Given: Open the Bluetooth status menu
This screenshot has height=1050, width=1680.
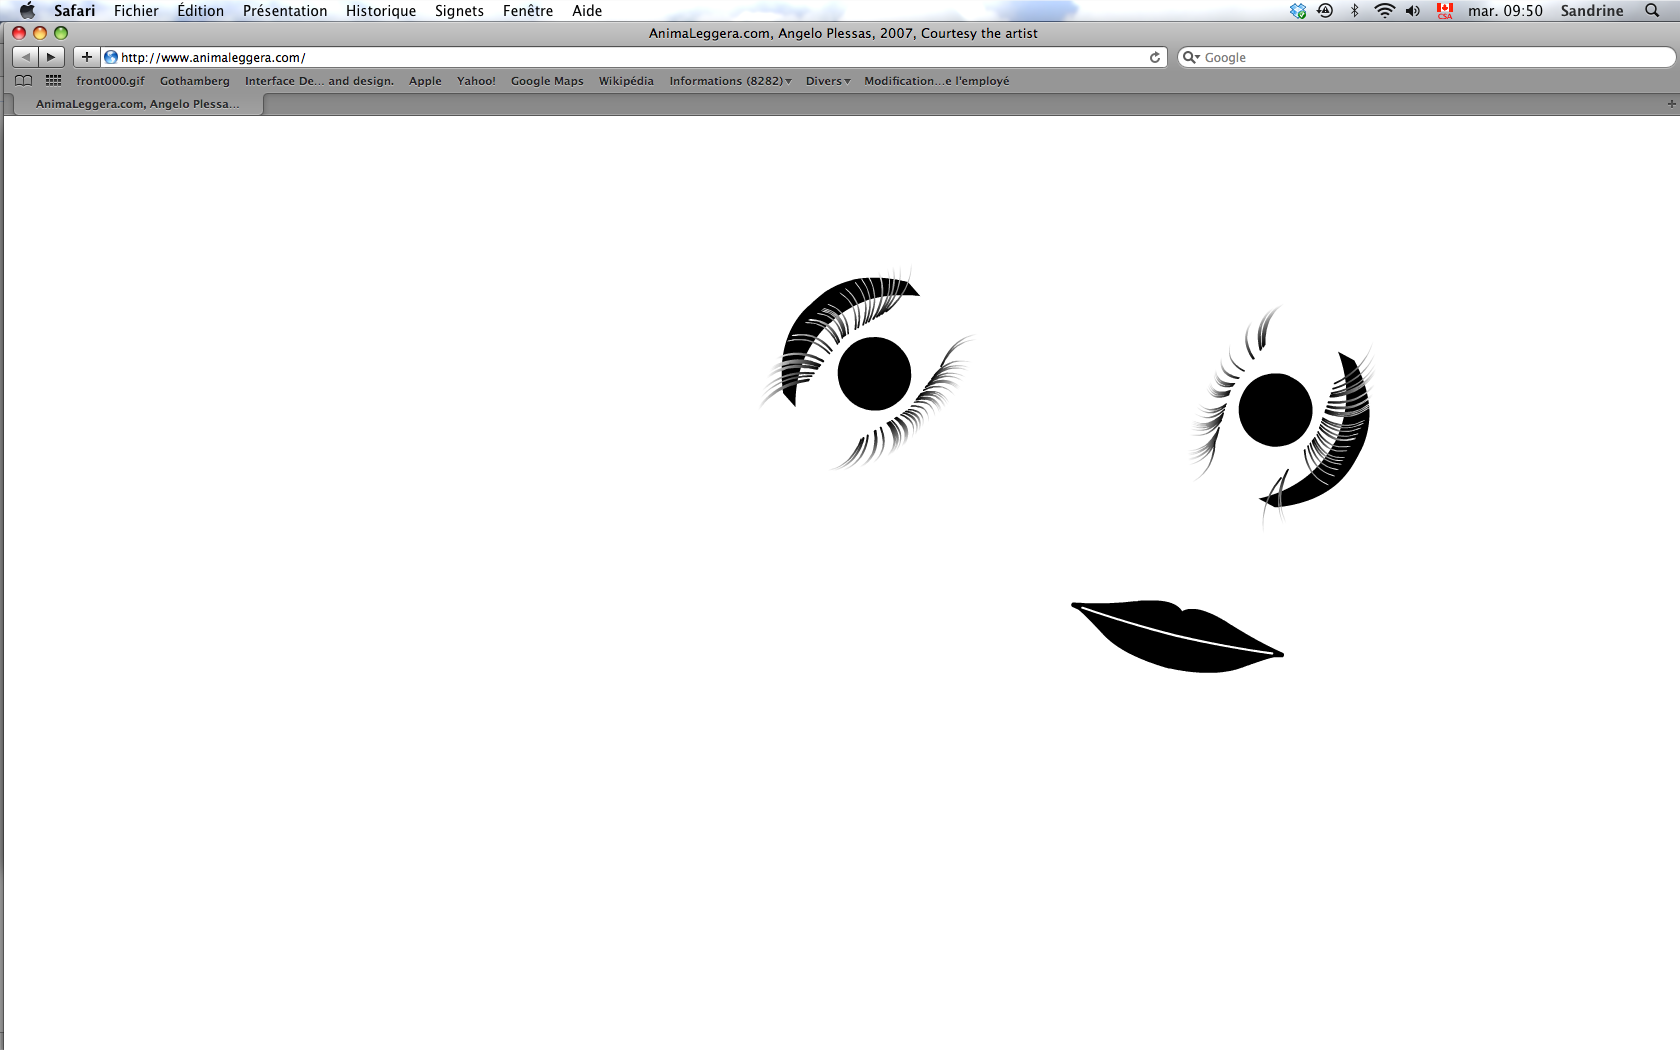Looking at the screenshot, I should [1355, 11].
